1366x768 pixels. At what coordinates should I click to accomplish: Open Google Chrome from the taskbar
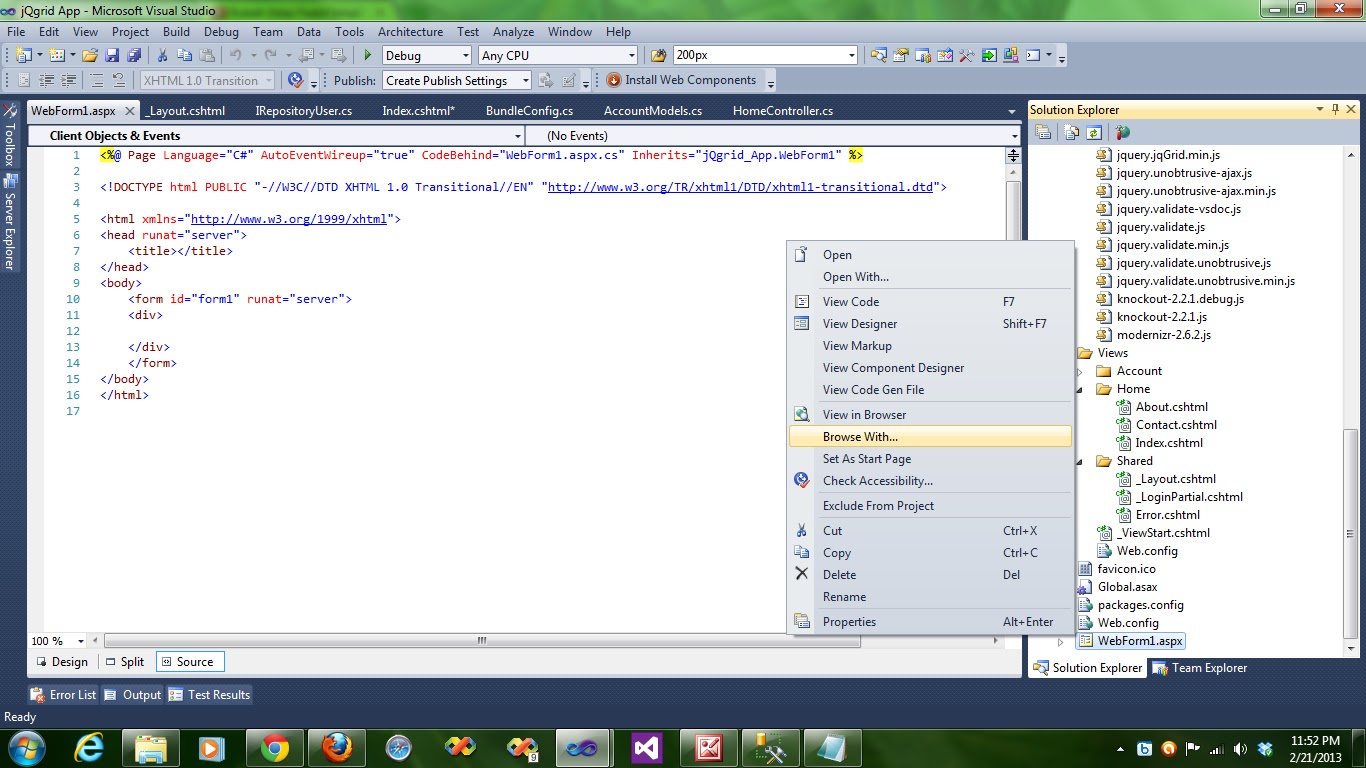point(275,748)
